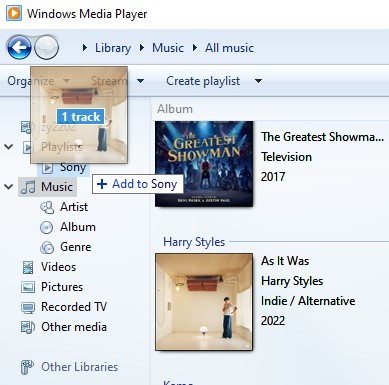The width and height of the screenshot is (389, 385).
Task: Click Library in the breadcrumb
Action: [x=113, y=48]
